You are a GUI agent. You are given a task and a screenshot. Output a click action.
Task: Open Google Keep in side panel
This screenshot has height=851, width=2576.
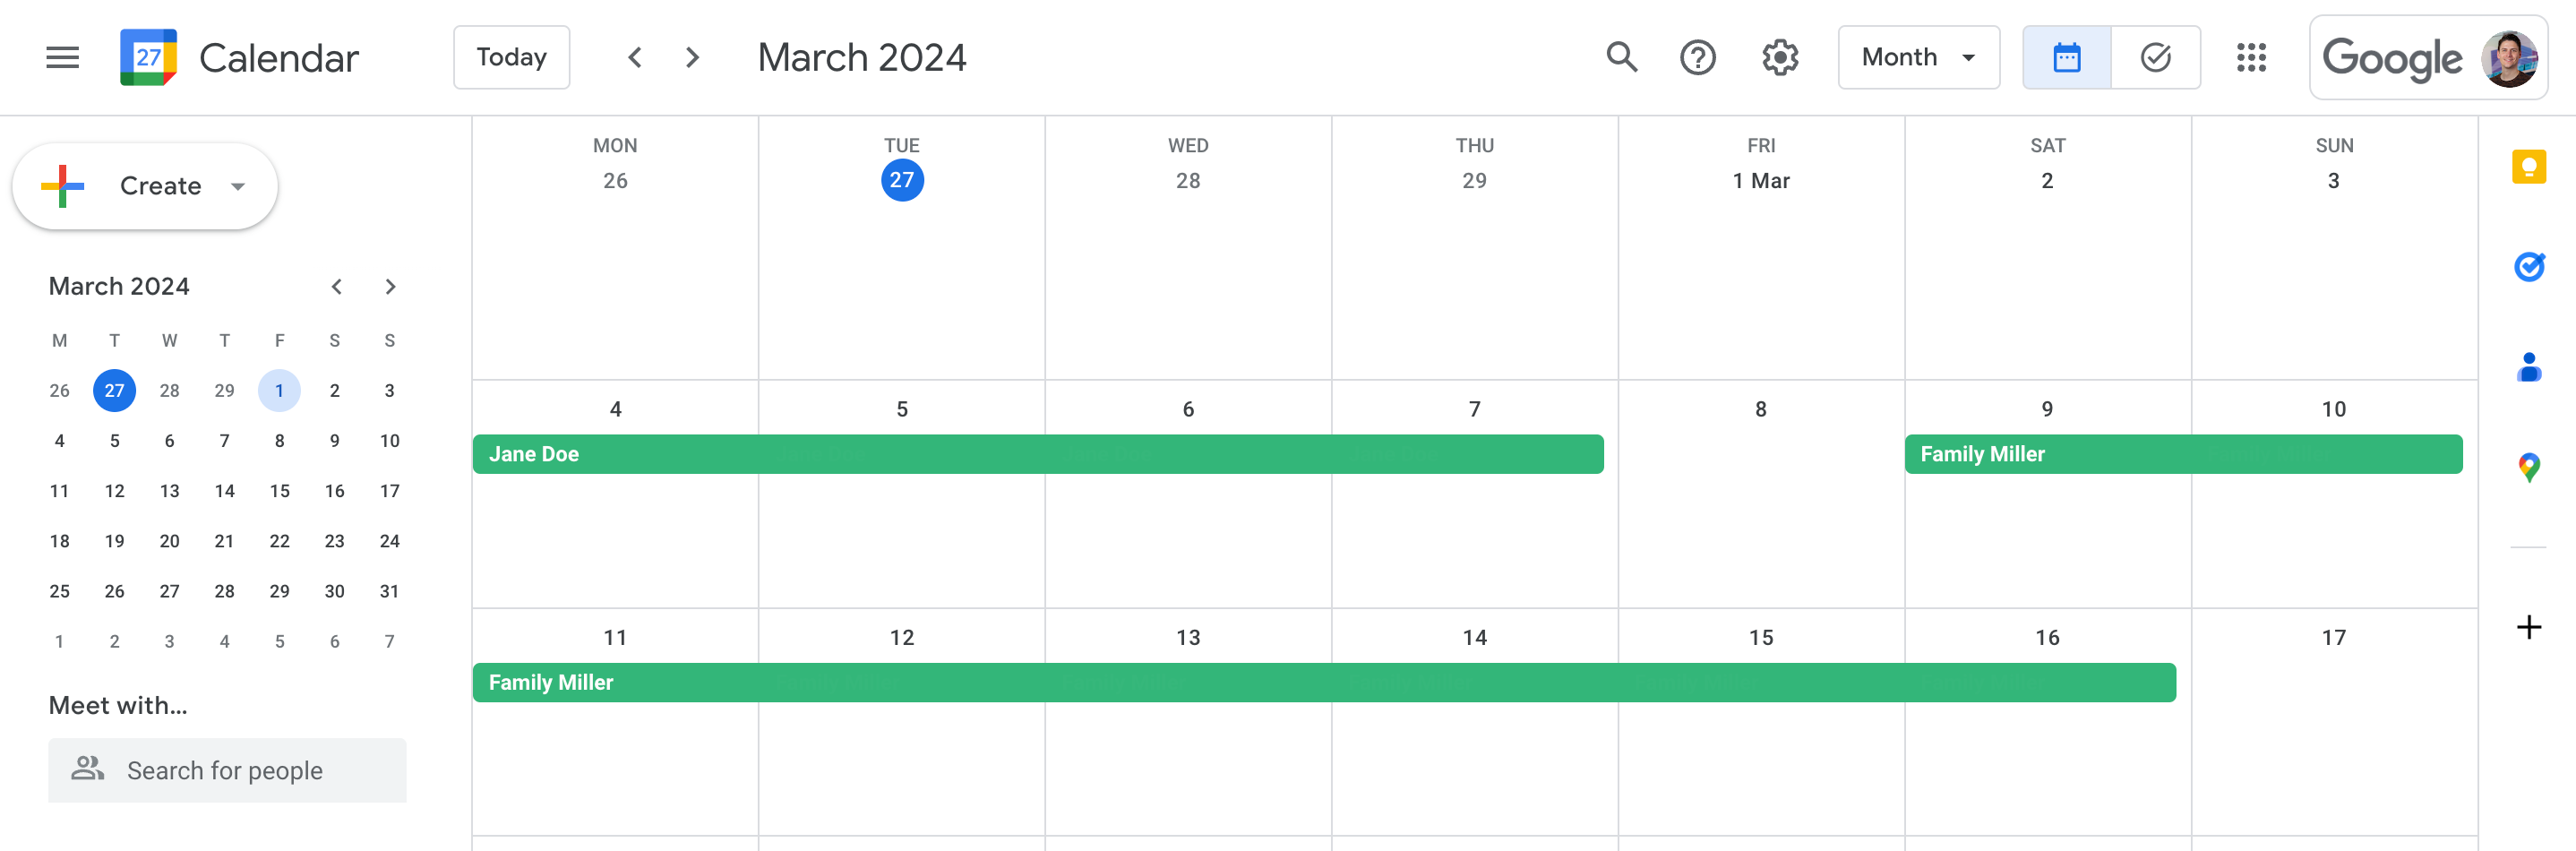[x=2528, y=167]
